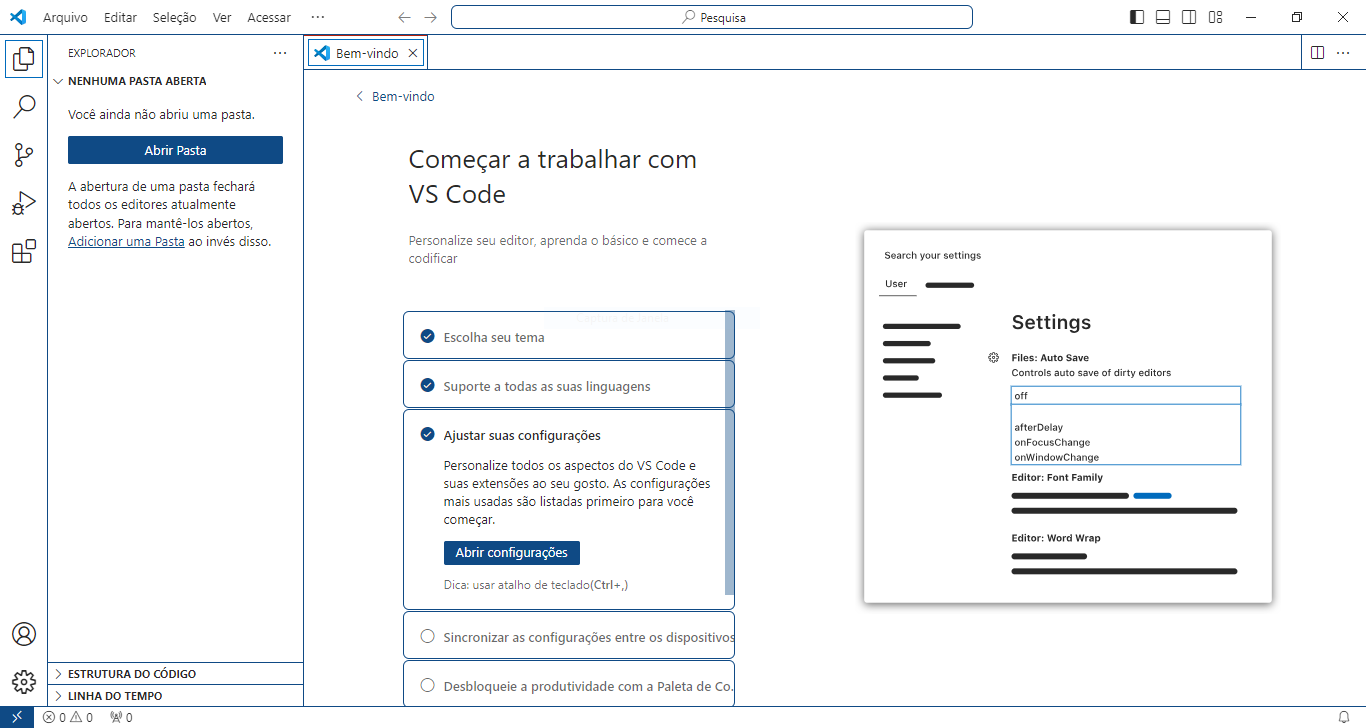Viewport: 1366px width, 728px height.
Task: Toggle the Suporte a todas as suas linguagens checkmark
Action: click(x=428, y=385)
